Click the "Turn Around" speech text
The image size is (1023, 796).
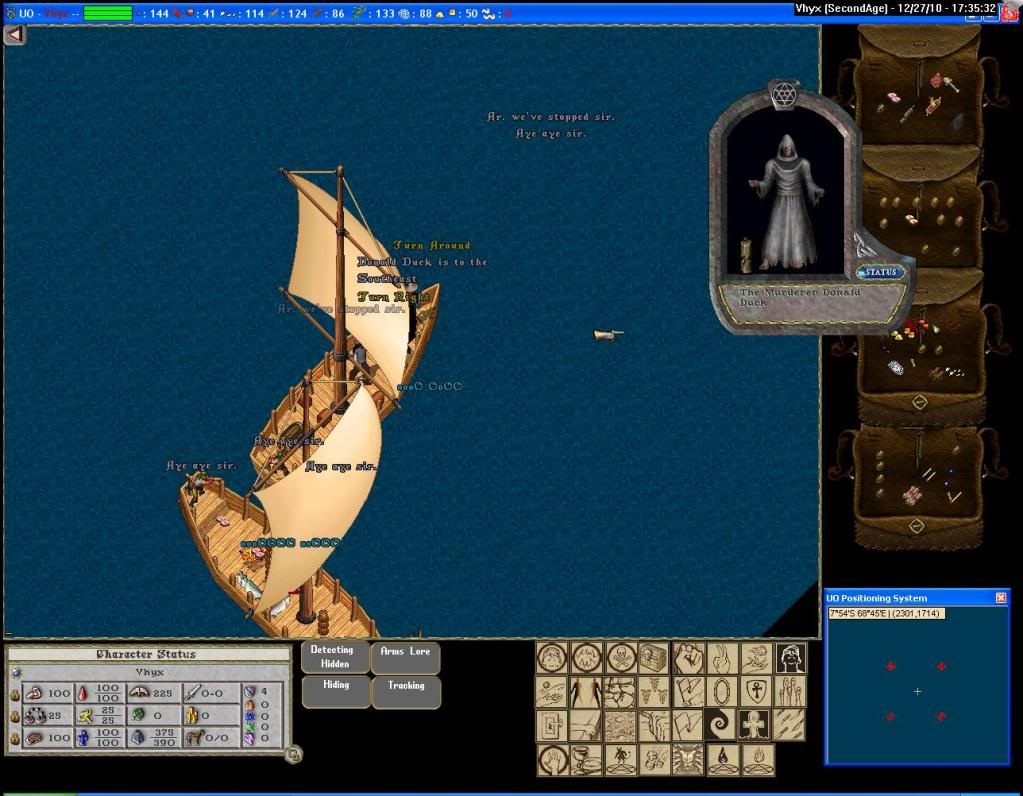pos(432,245)
